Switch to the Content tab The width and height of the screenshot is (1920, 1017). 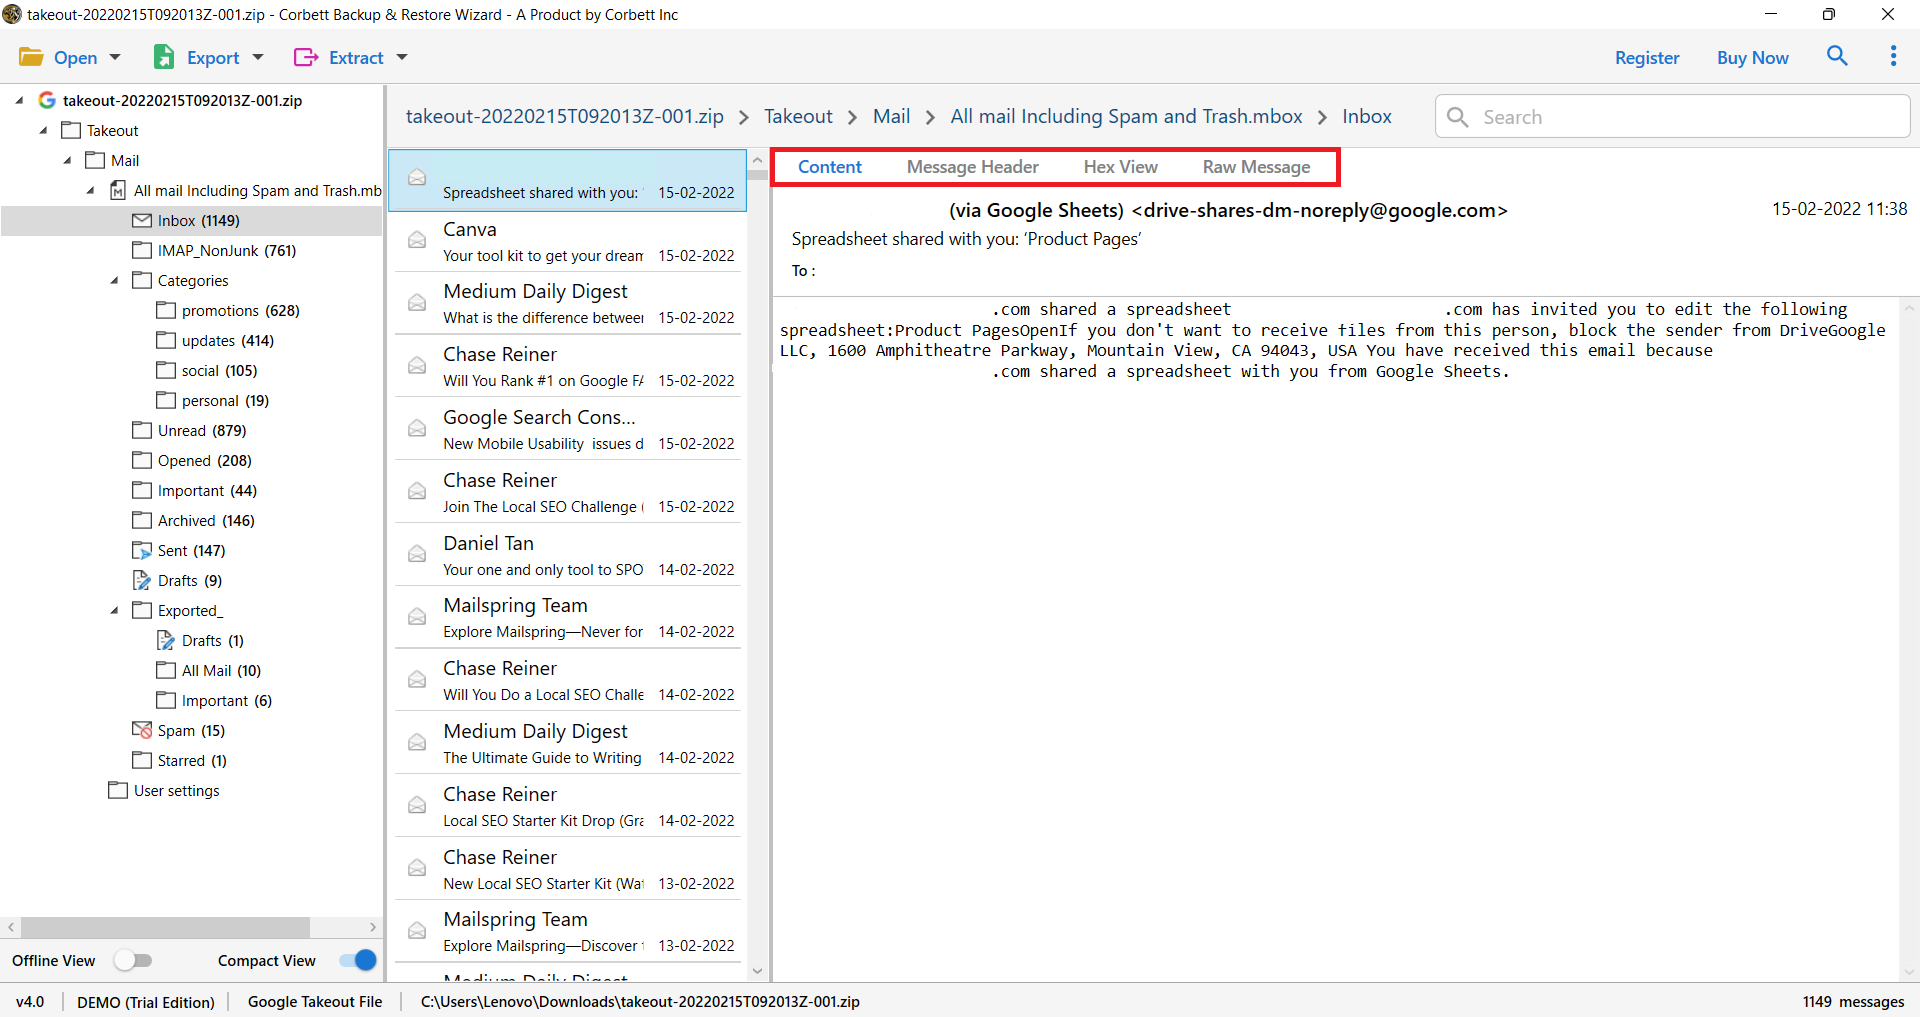tap(829, 167)
